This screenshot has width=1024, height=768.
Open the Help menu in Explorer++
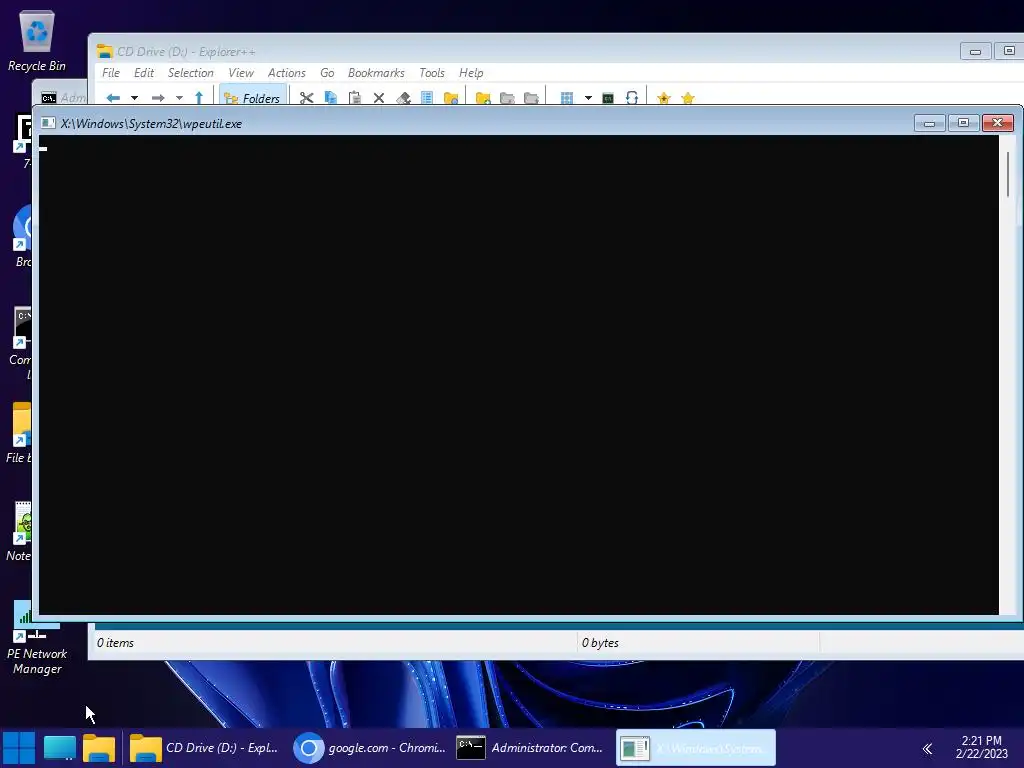(471, 72)
